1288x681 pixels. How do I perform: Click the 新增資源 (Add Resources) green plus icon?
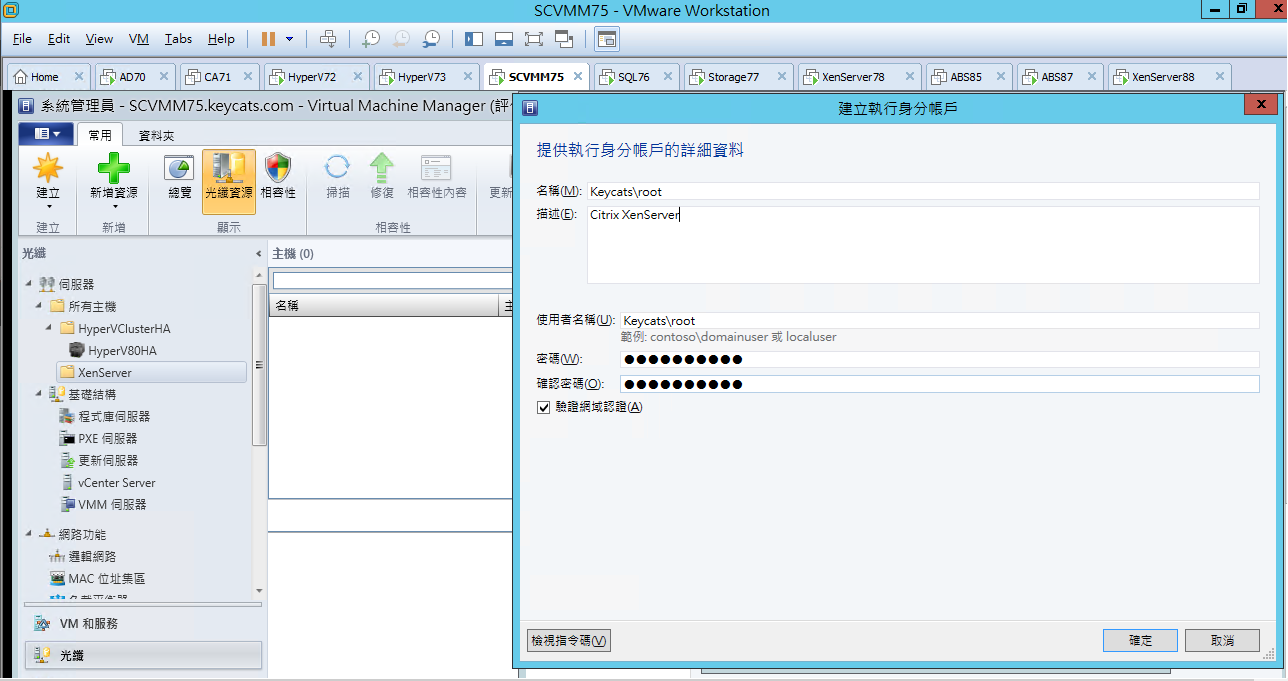[113, 169]
